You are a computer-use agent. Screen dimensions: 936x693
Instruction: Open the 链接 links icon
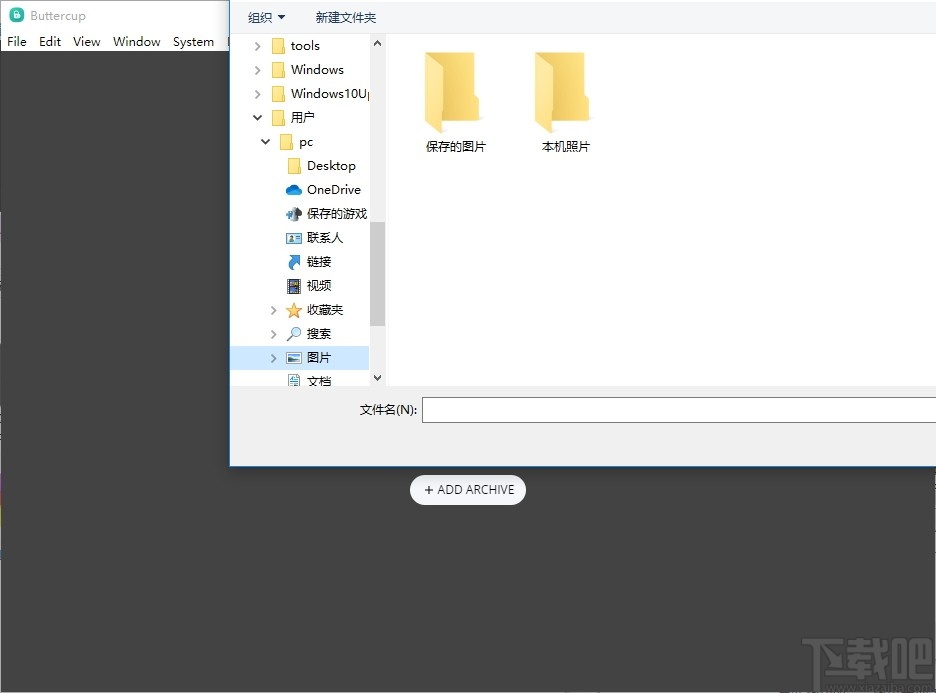point(295,261)
